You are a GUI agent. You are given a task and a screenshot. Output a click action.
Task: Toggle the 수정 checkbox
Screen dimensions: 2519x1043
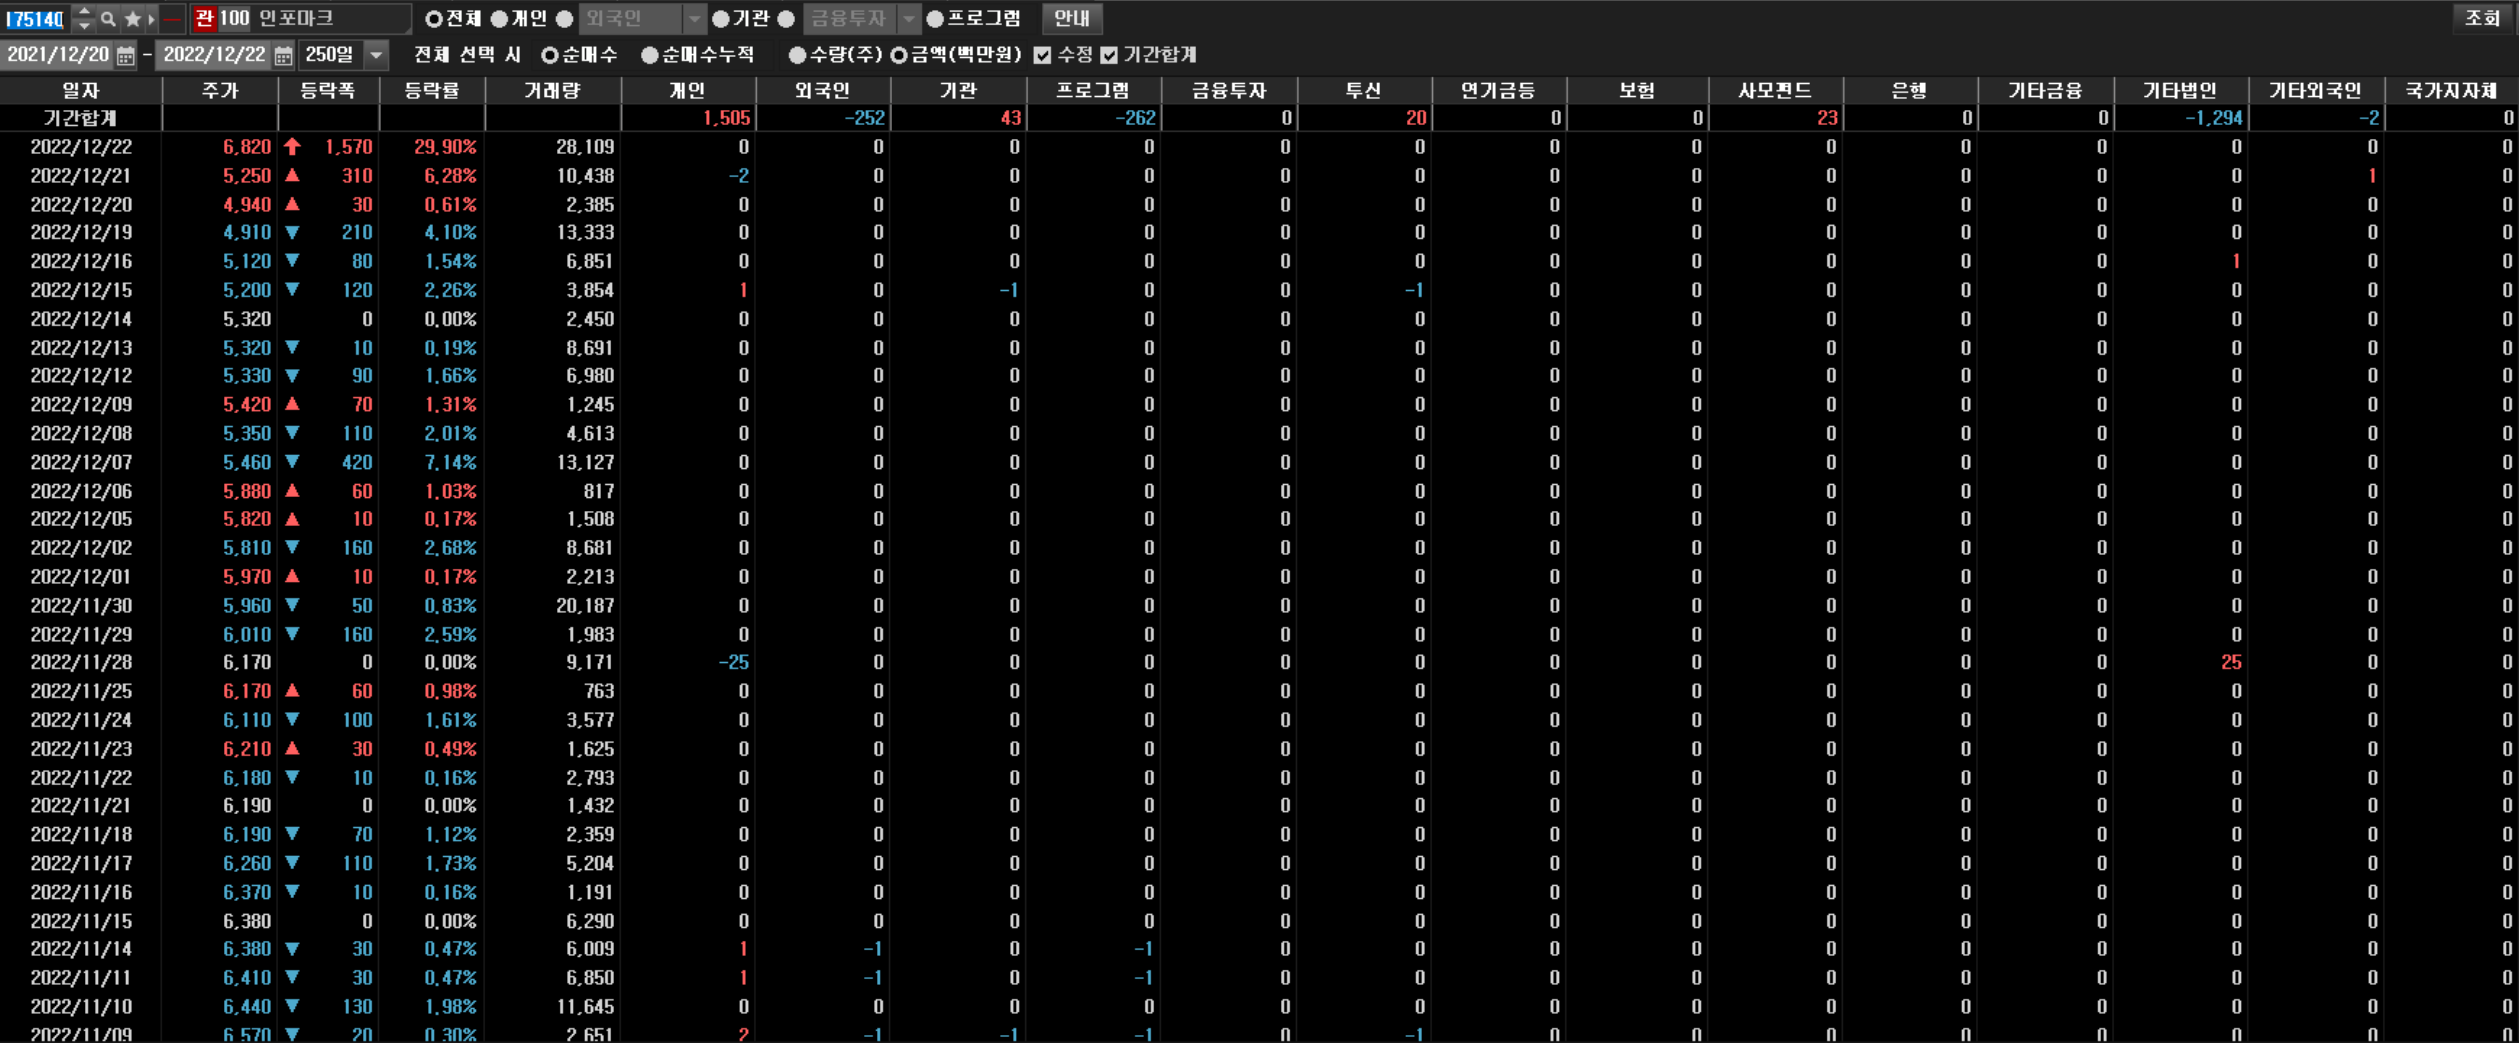pyautogui.click(x=1043, y=55)
